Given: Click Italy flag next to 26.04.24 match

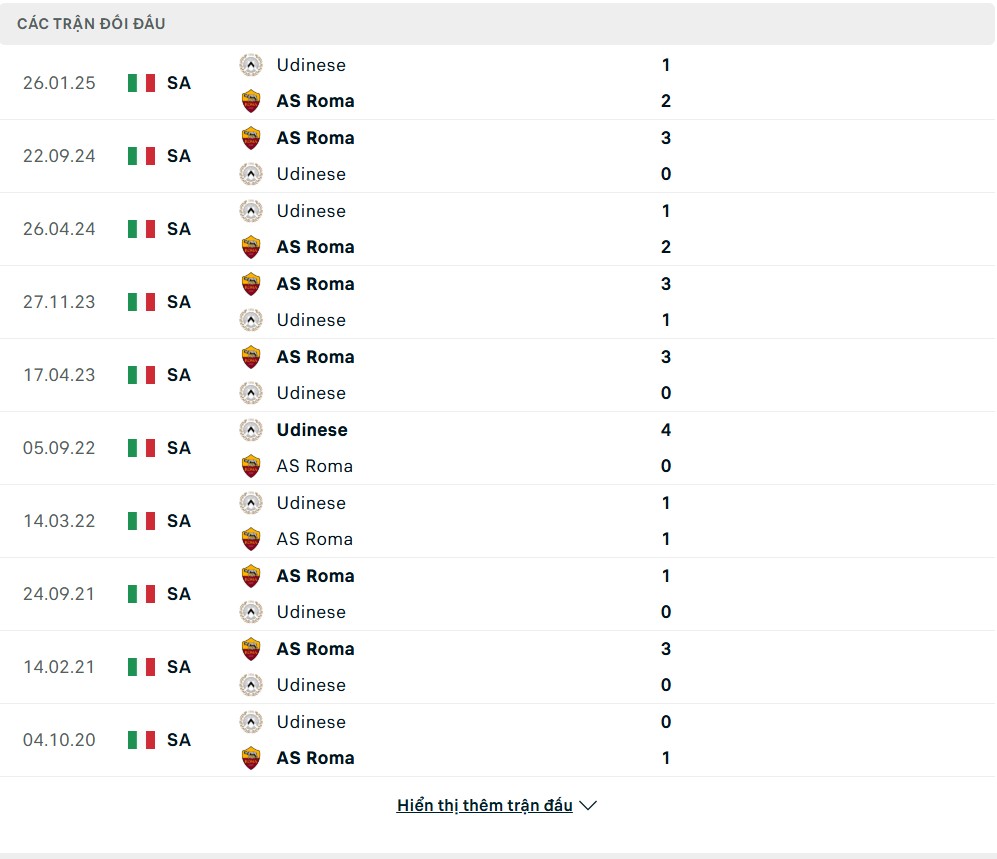Looking at the screenshot, I should coord(141,229).
